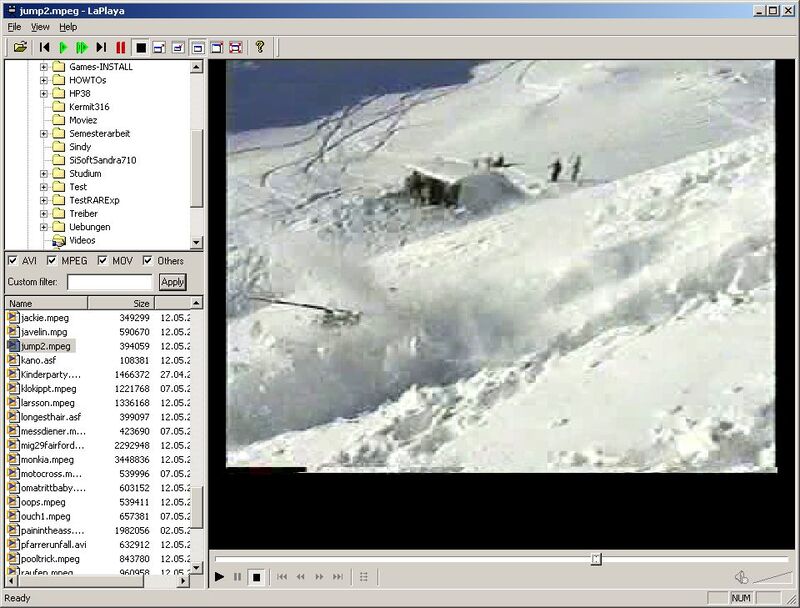Image resolution: width=800 pixels, height=608 pixels.
Task: Open the File menu
Action: pos(14,27)
